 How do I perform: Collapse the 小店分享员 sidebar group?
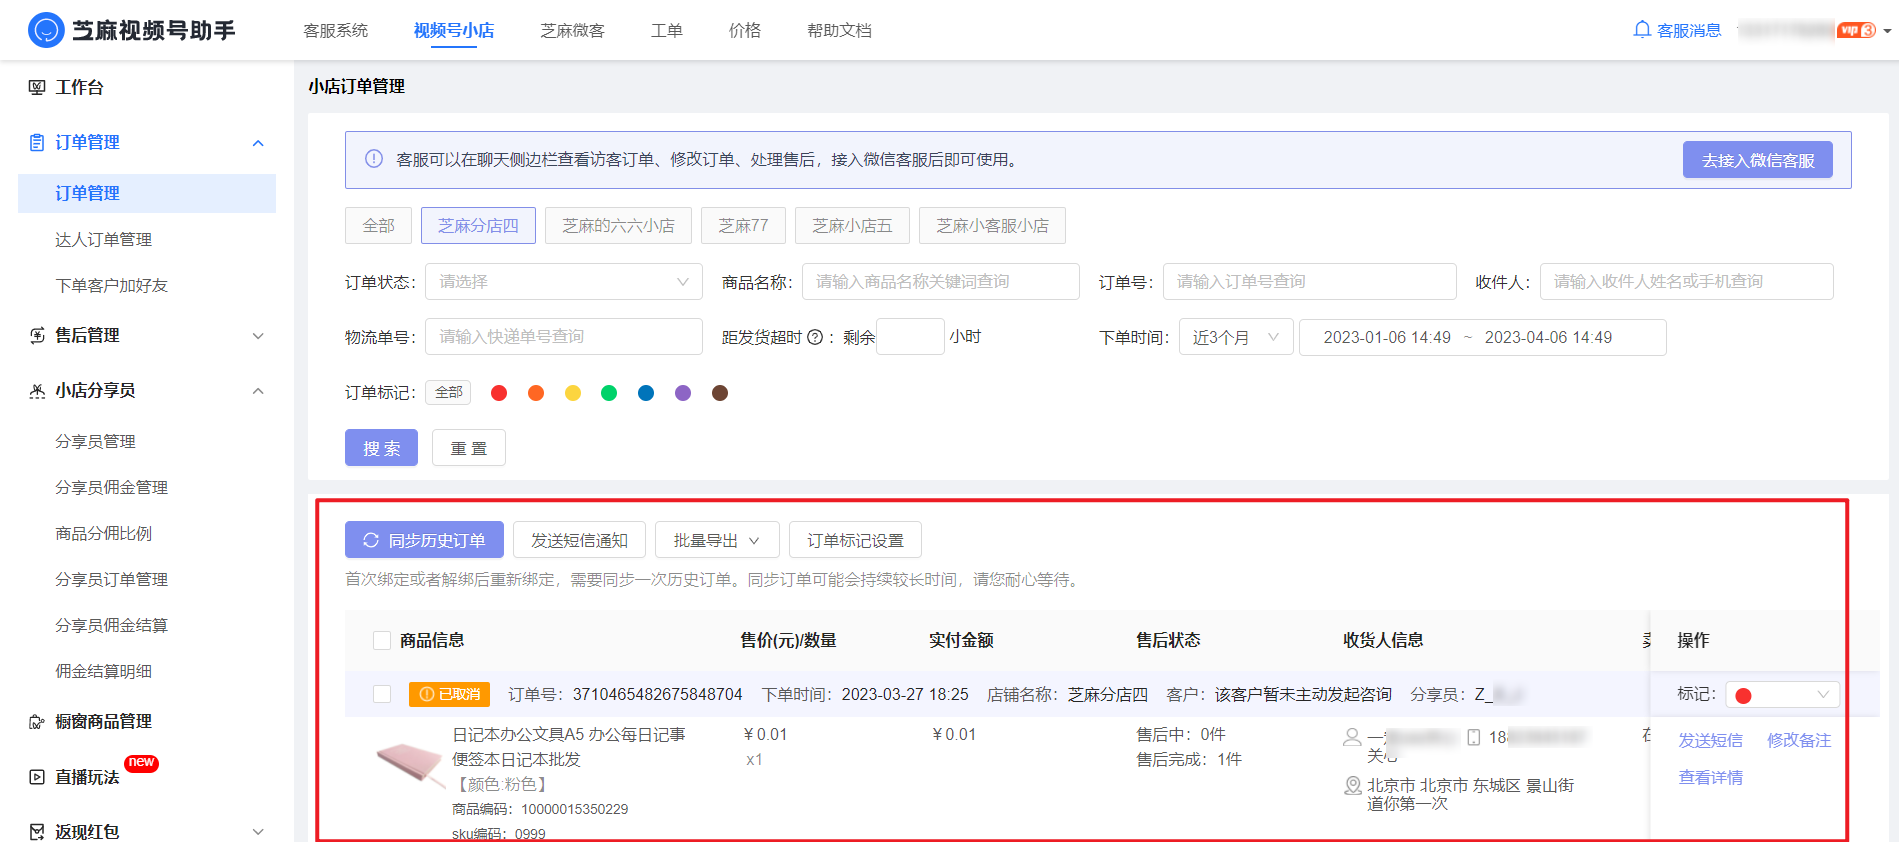pos(258,391)
